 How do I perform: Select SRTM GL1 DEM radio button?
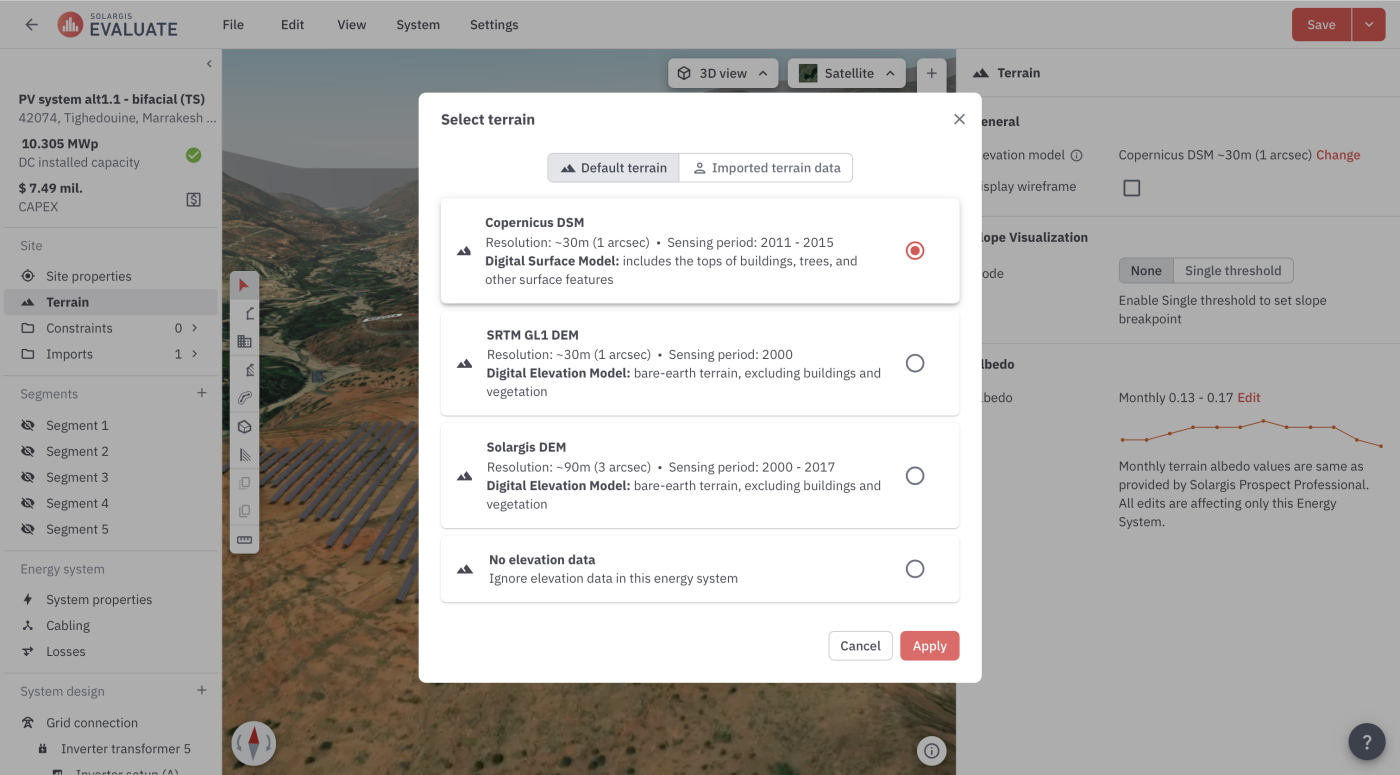pyautogui.click(x=914, y=363)
